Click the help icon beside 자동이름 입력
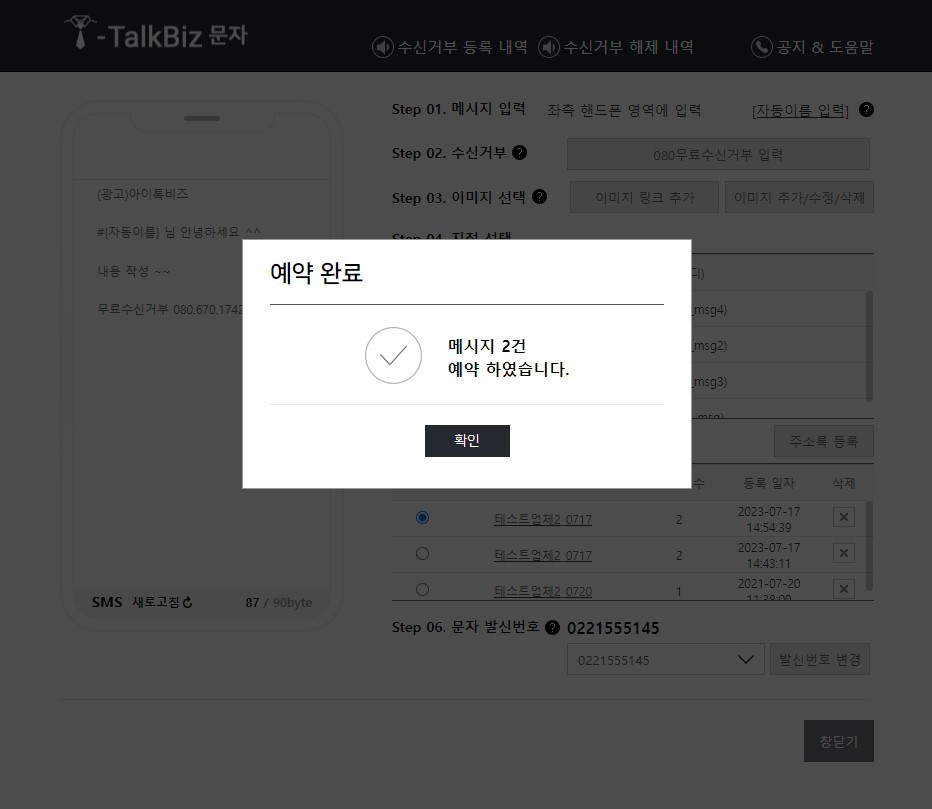 pos(864,110)
